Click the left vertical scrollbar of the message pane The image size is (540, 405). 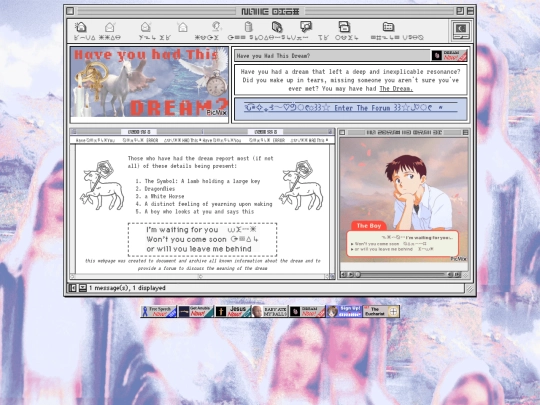pyautogui.click(x=73, y=209)
